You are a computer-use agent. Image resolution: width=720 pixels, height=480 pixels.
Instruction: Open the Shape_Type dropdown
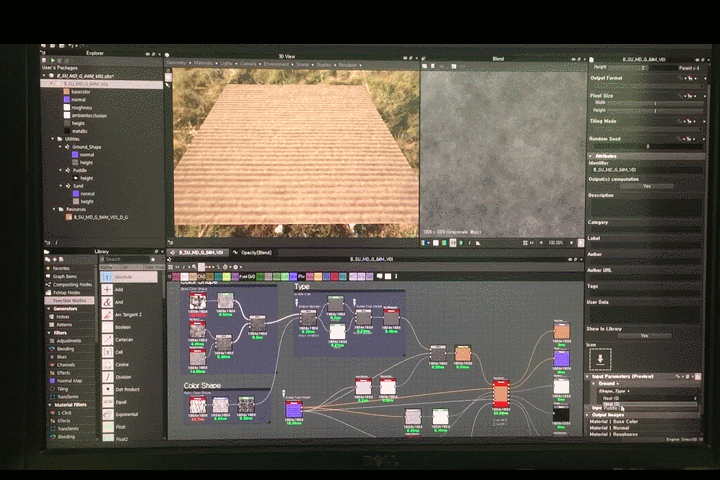648,398
